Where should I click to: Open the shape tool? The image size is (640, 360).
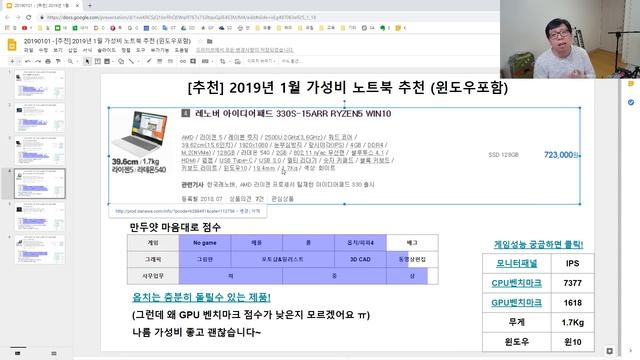pyautogui.click(x=121, y=61)
